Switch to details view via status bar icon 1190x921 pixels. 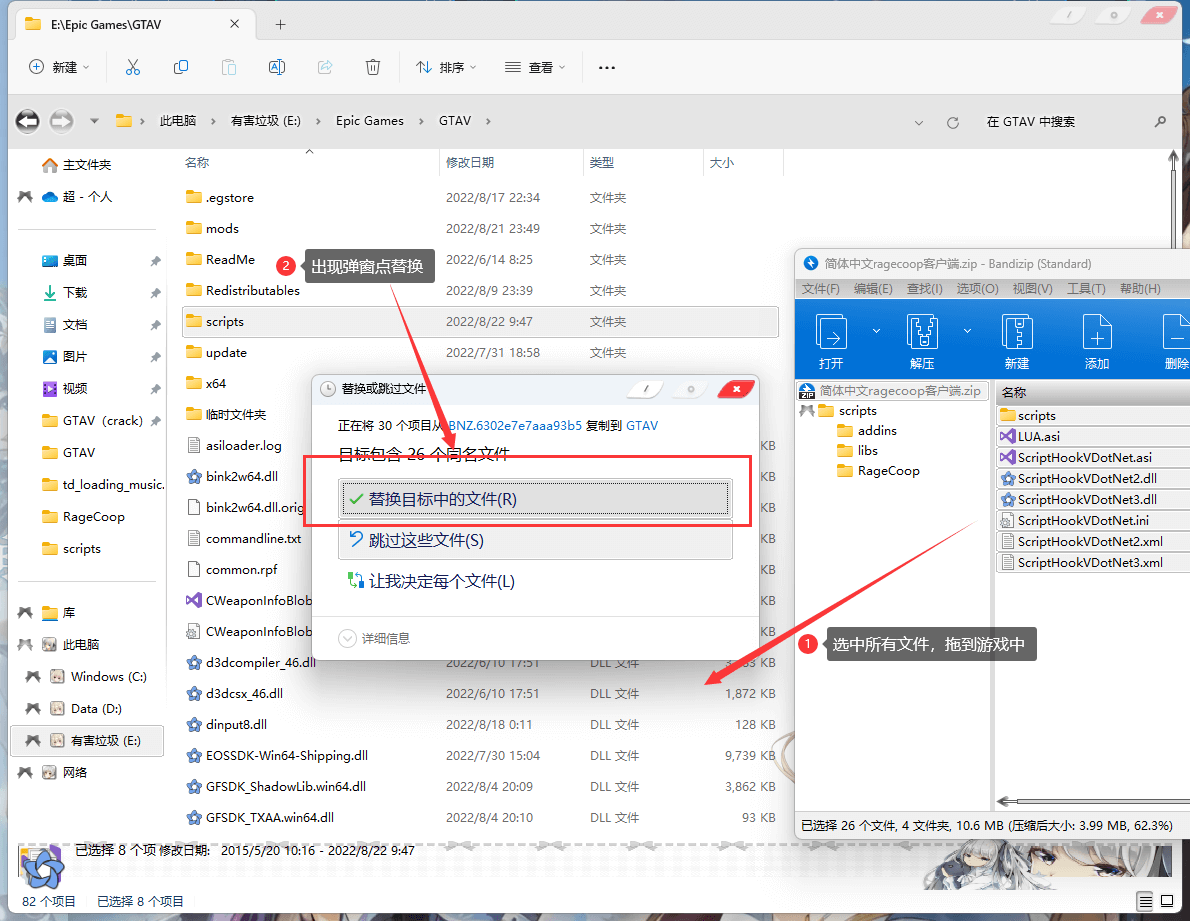click(x=1145, y=901)
